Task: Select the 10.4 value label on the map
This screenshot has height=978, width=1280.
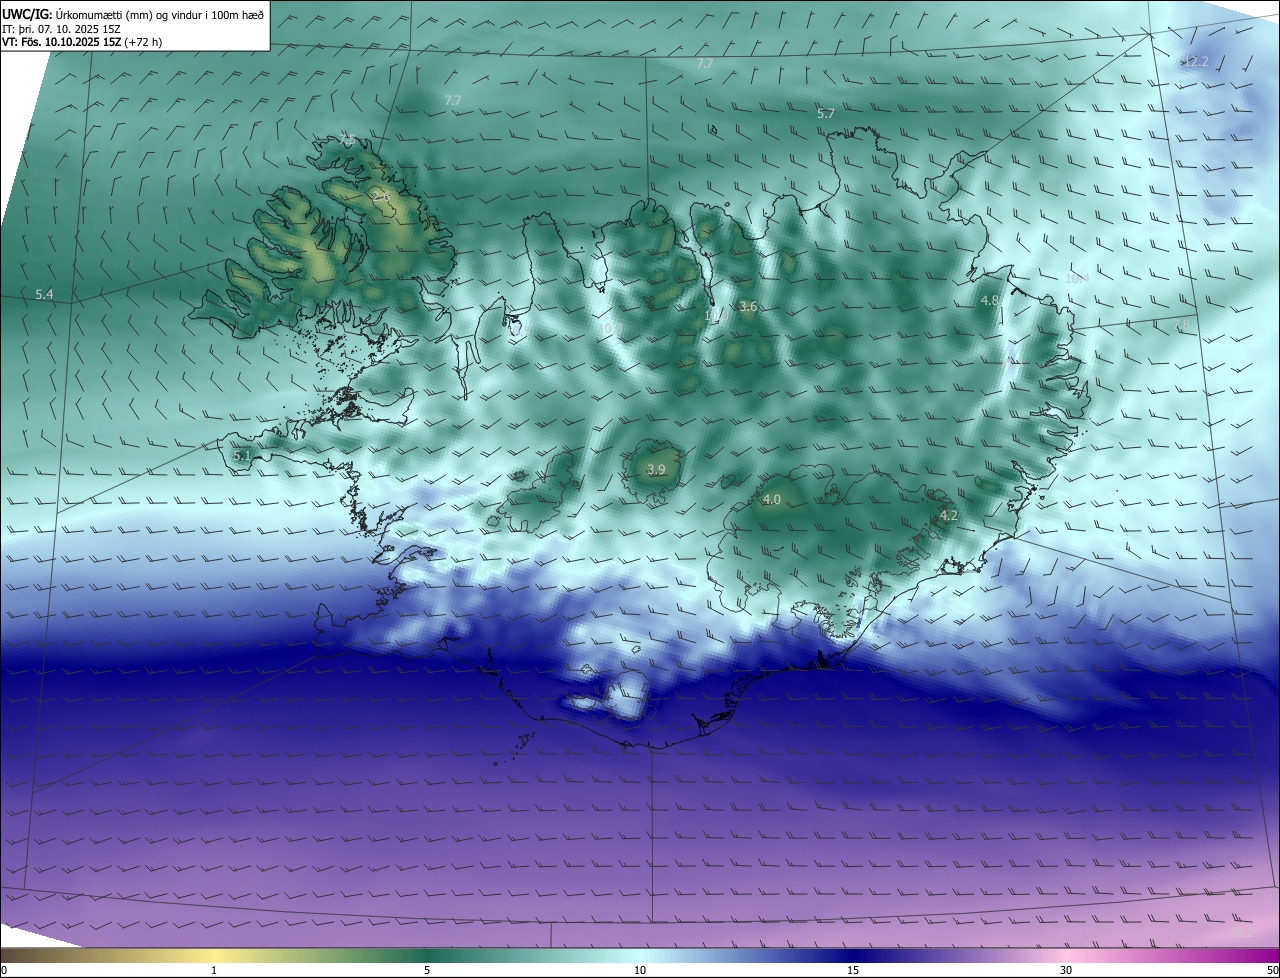Action: (x=1077, y=278)
